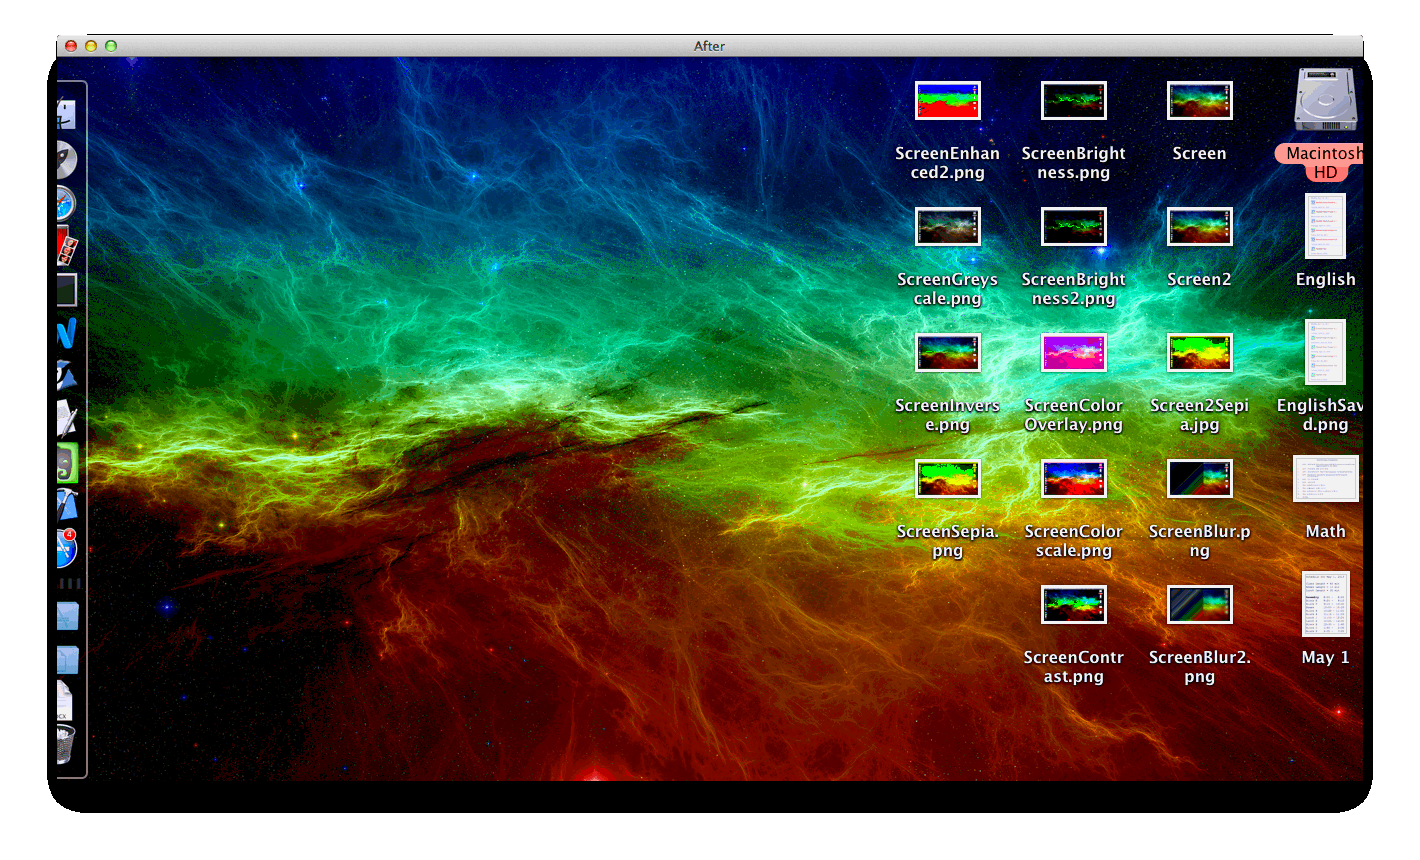Image resolution: width=1420 pixels, height=860 pixels.
Task: Open Evernote elephant icon in dock
Action: [67, 463]
